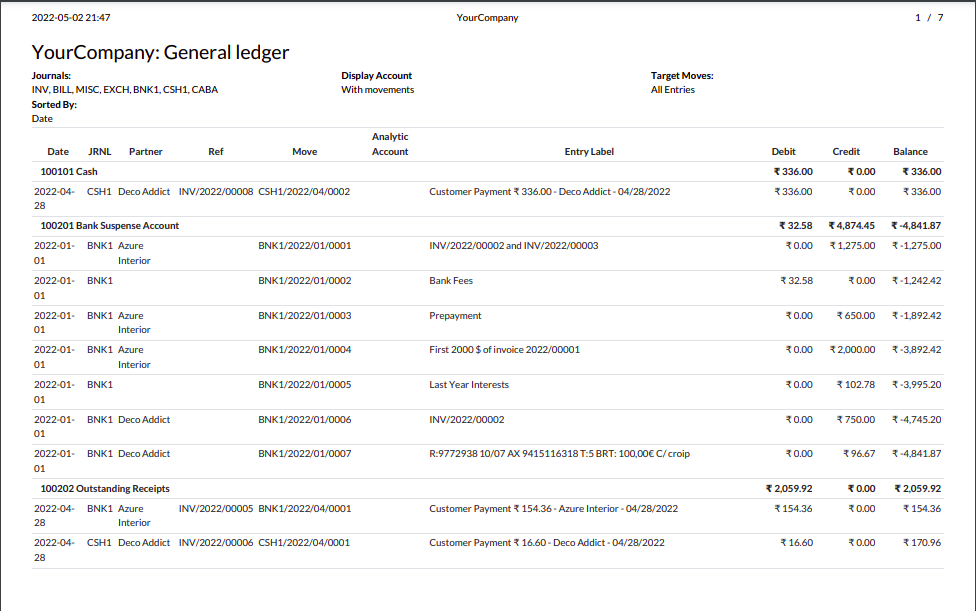Click the Bank Fees entry label
This screenshot has width=976, height=611.
click(x=451, y=281)
